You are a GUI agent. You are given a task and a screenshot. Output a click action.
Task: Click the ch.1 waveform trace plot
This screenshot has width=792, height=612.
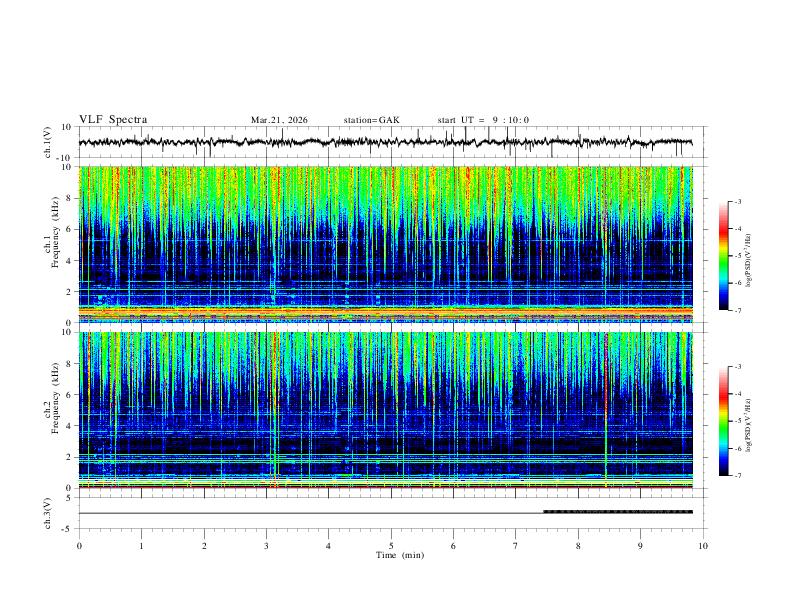coord(385,142)
